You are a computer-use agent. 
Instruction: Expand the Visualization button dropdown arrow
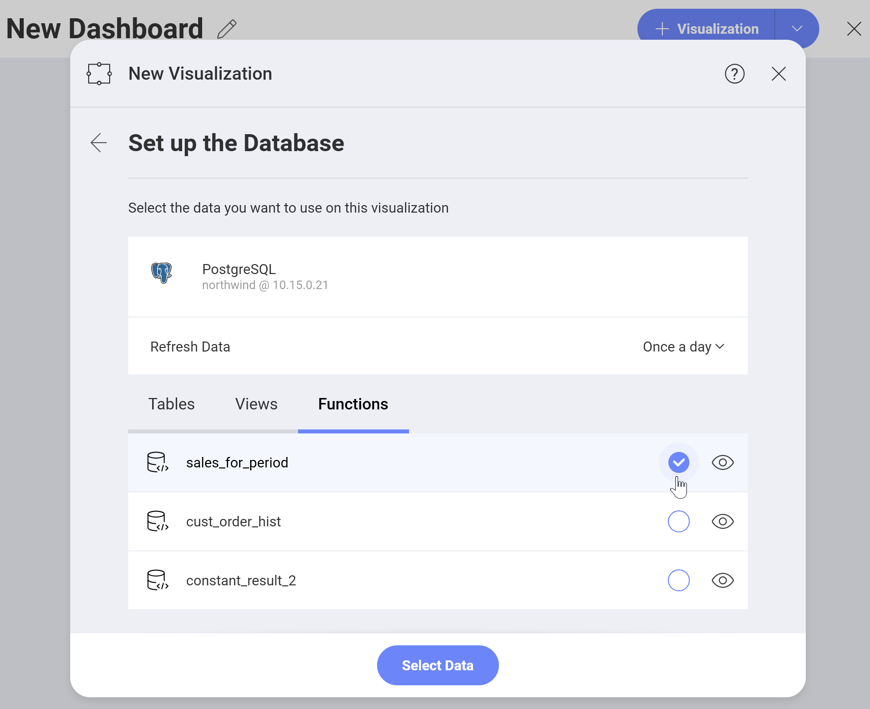click(x=797, y=29)
